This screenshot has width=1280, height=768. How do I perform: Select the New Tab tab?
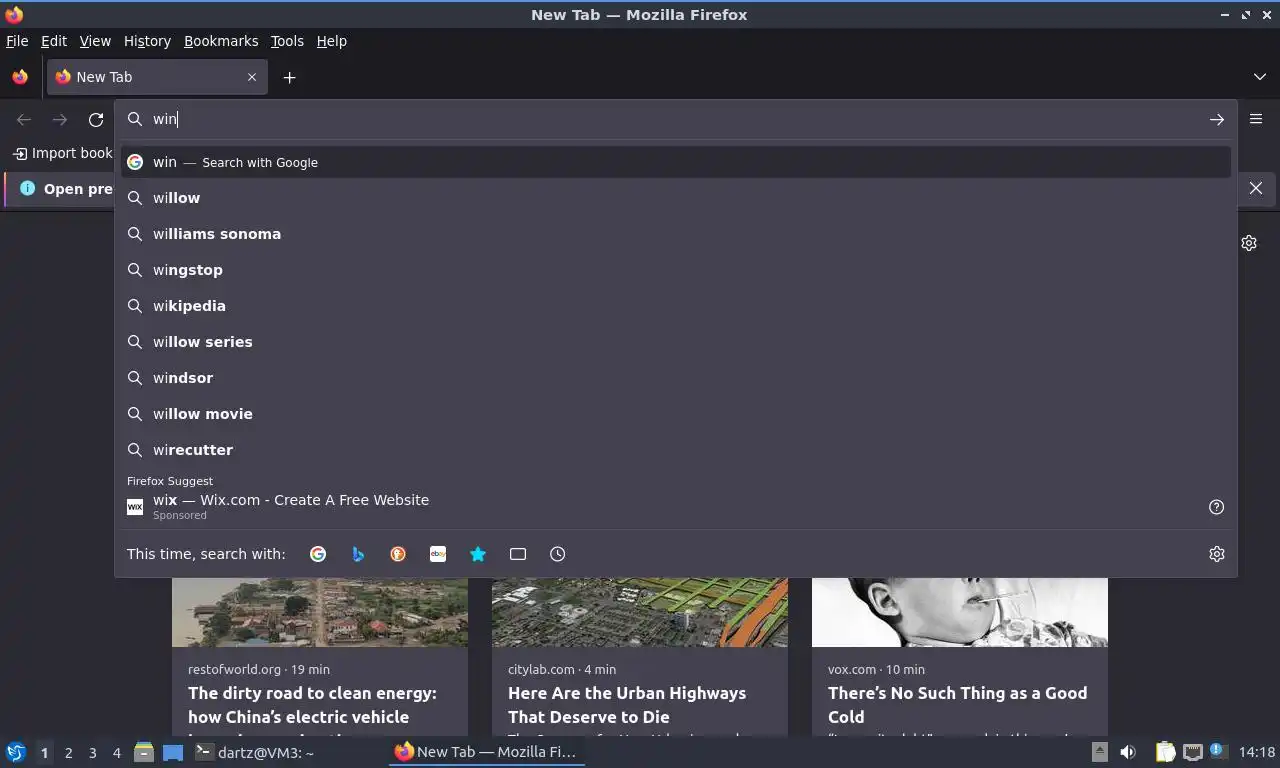[157, 77]
